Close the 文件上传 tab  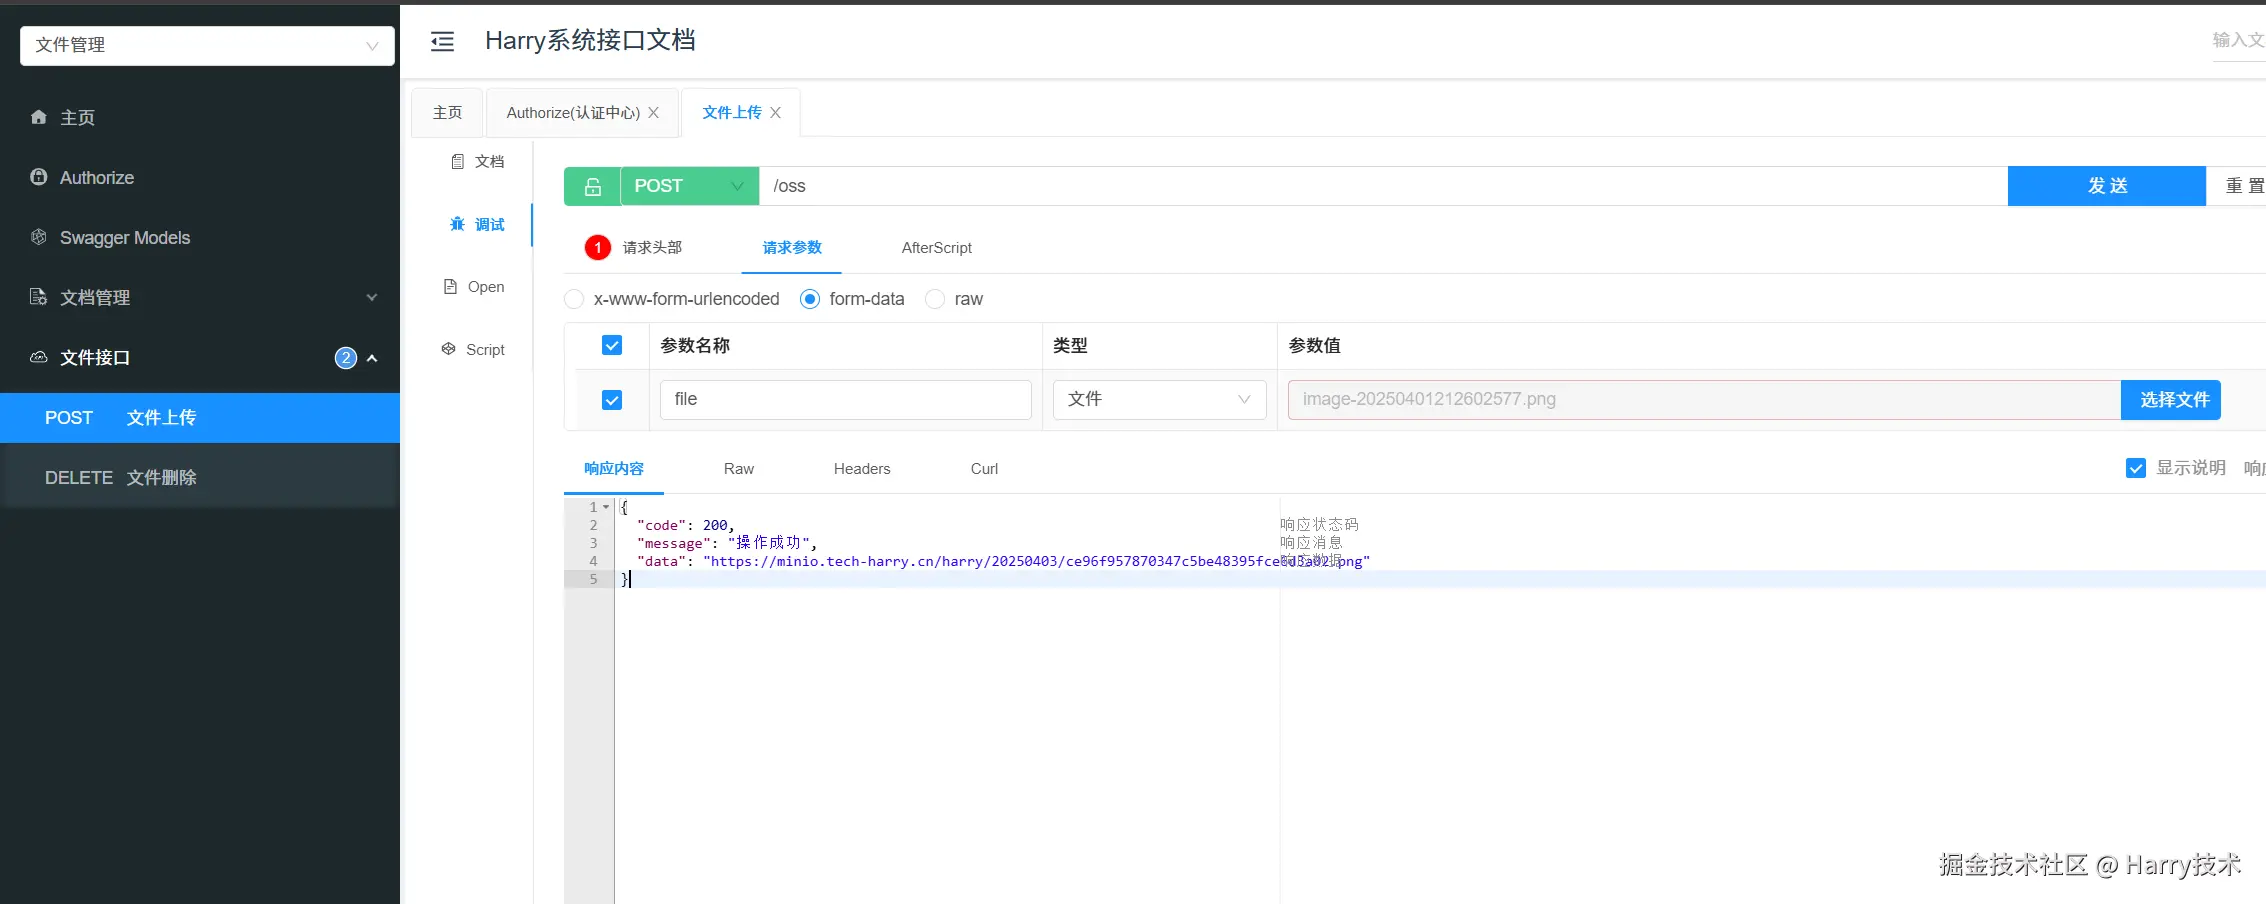[x=775, y=113]
